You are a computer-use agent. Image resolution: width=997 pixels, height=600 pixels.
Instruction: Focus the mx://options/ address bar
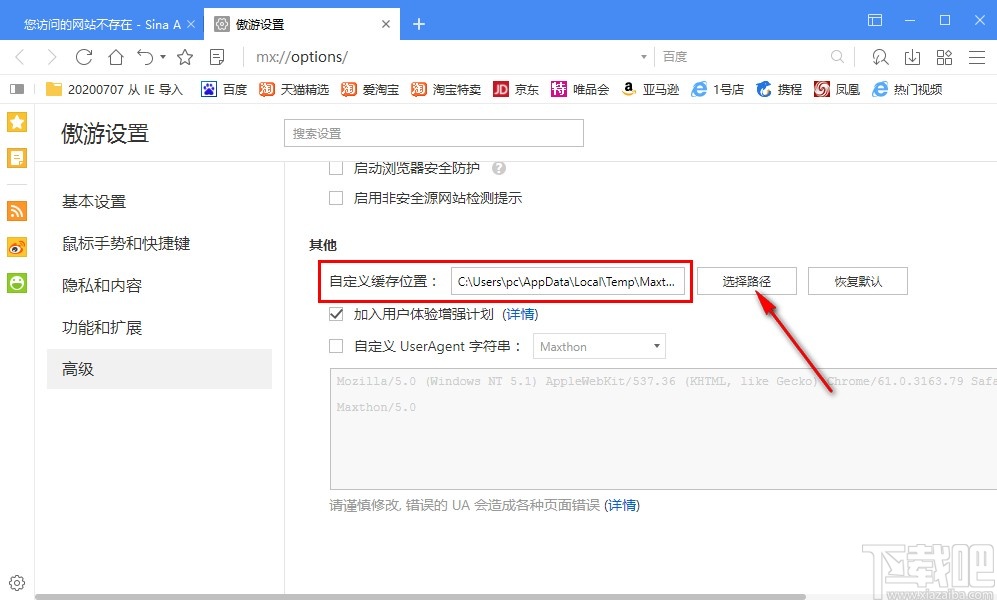coord(445,57)
